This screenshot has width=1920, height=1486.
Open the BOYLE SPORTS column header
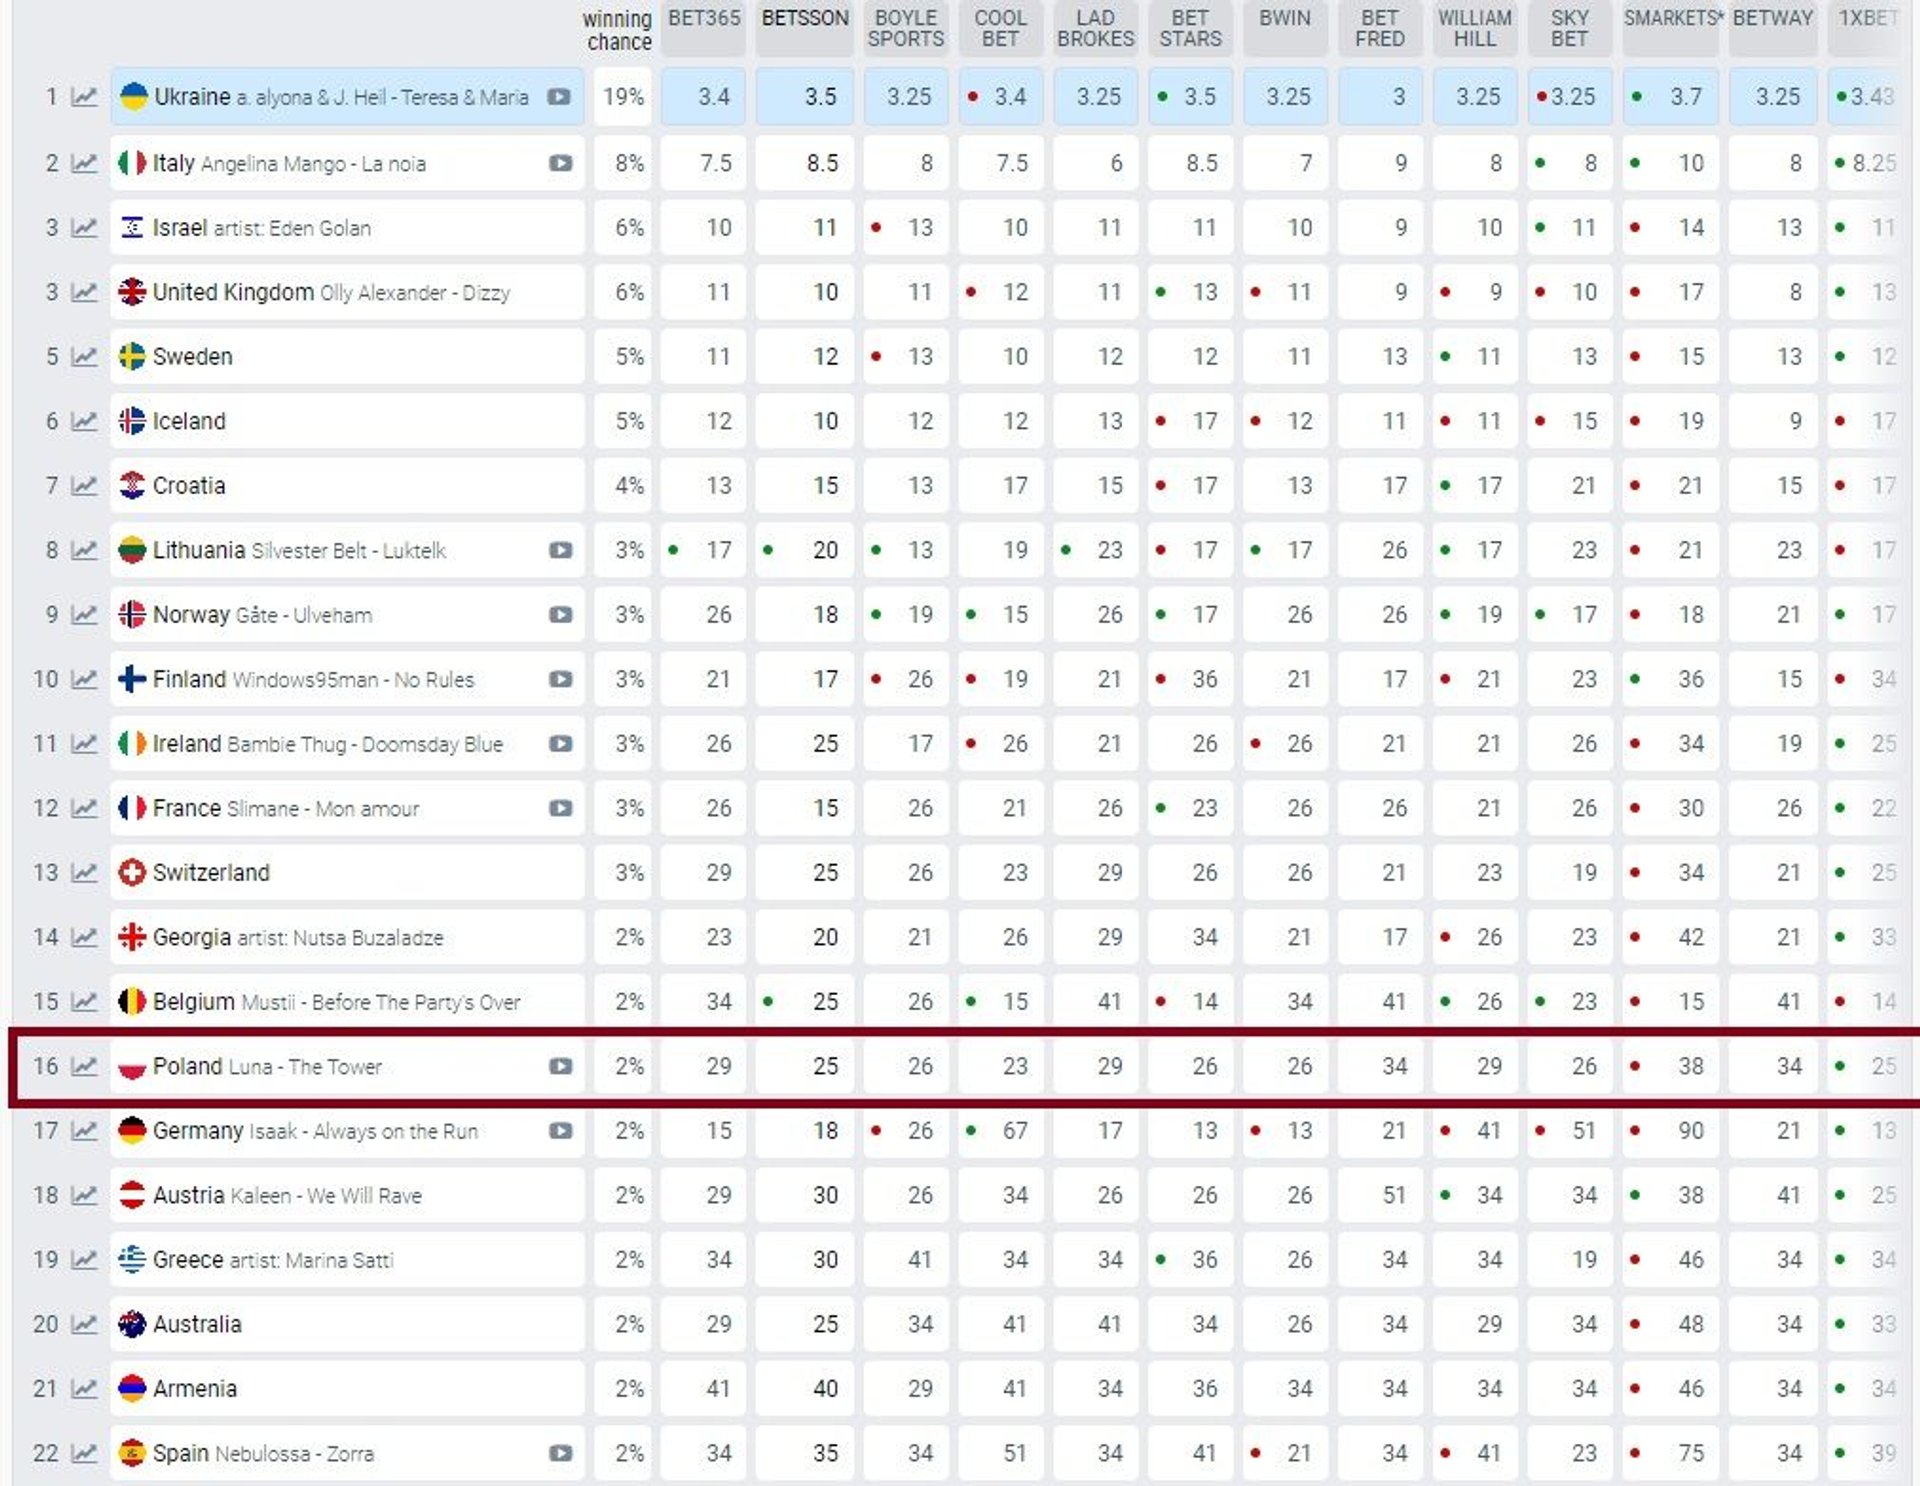click(x=906, y=29)
